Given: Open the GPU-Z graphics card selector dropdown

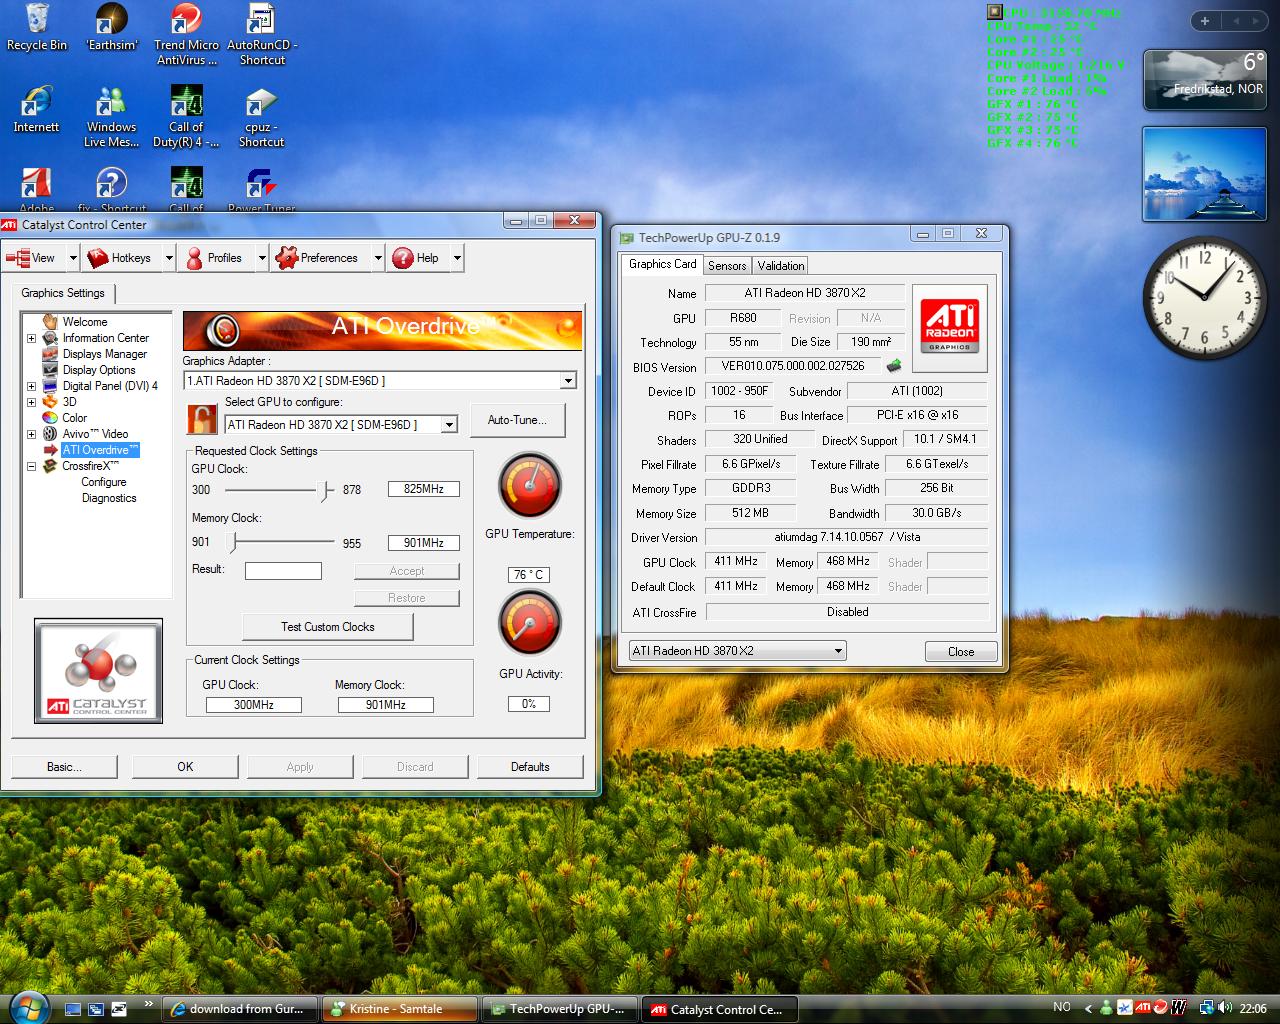Looking at the screenshot, I should pos(838,651).
